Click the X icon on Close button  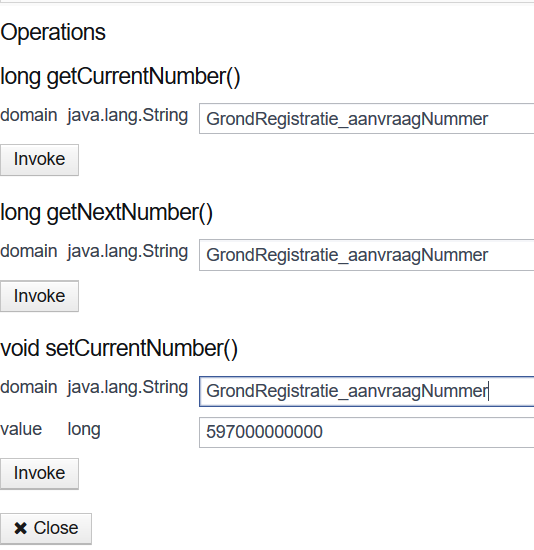coord(21,528)
